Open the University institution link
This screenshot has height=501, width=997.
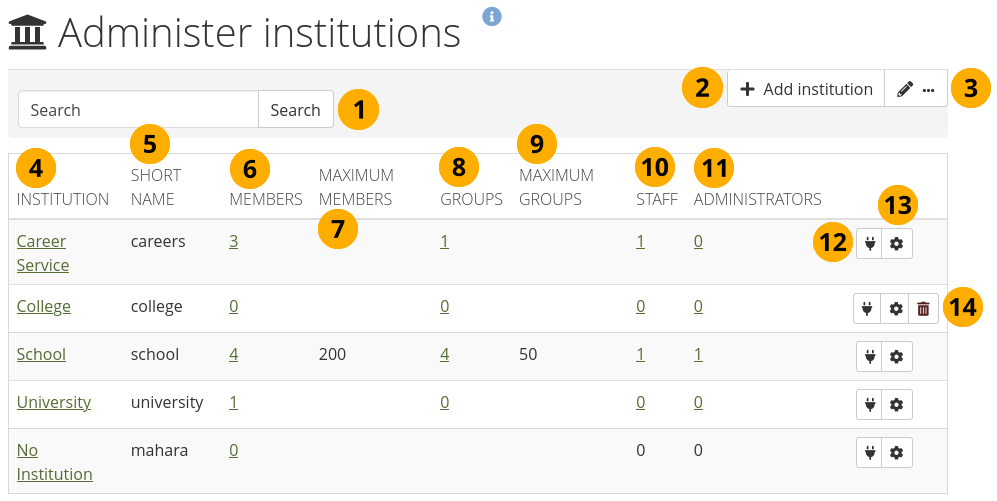tap(54, 402)
